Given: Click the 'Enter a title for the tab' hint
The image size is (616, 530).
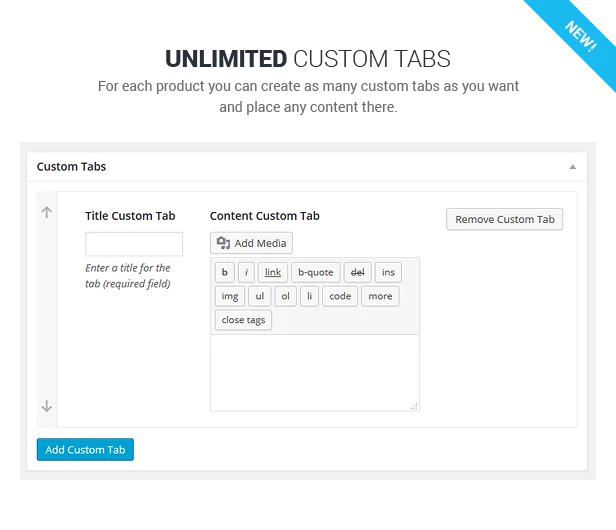Looking at the screenshot, I should (128, 276).
